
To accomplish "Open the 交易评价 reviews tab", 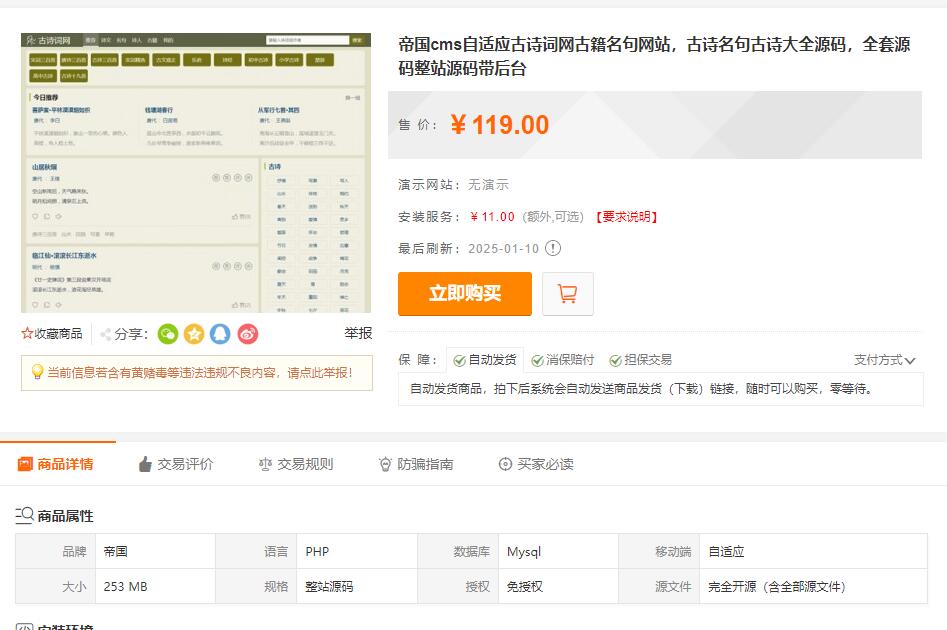I will 176,464.
